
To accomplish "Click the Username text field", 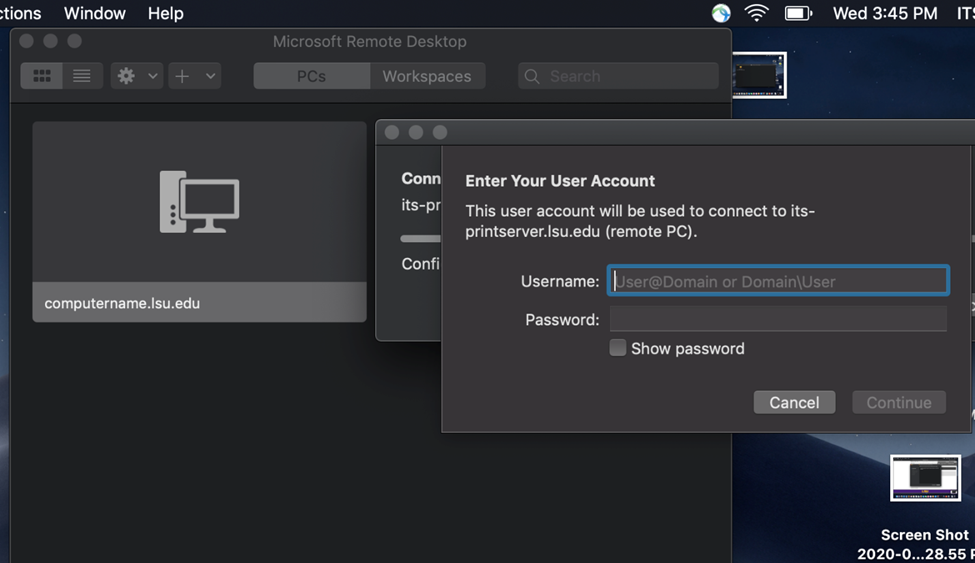I will [x=778, y=281].
